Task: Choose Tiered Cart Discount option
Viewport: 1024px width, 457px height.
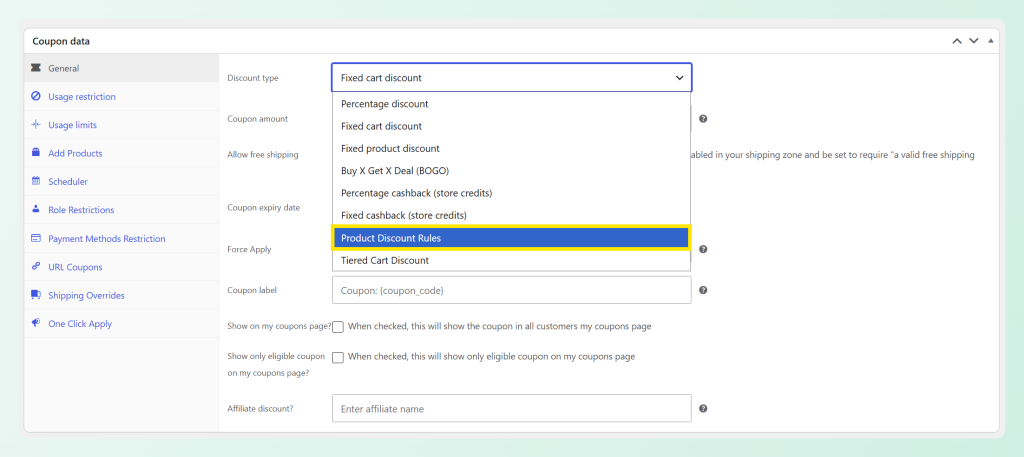Action: (511, 260)
